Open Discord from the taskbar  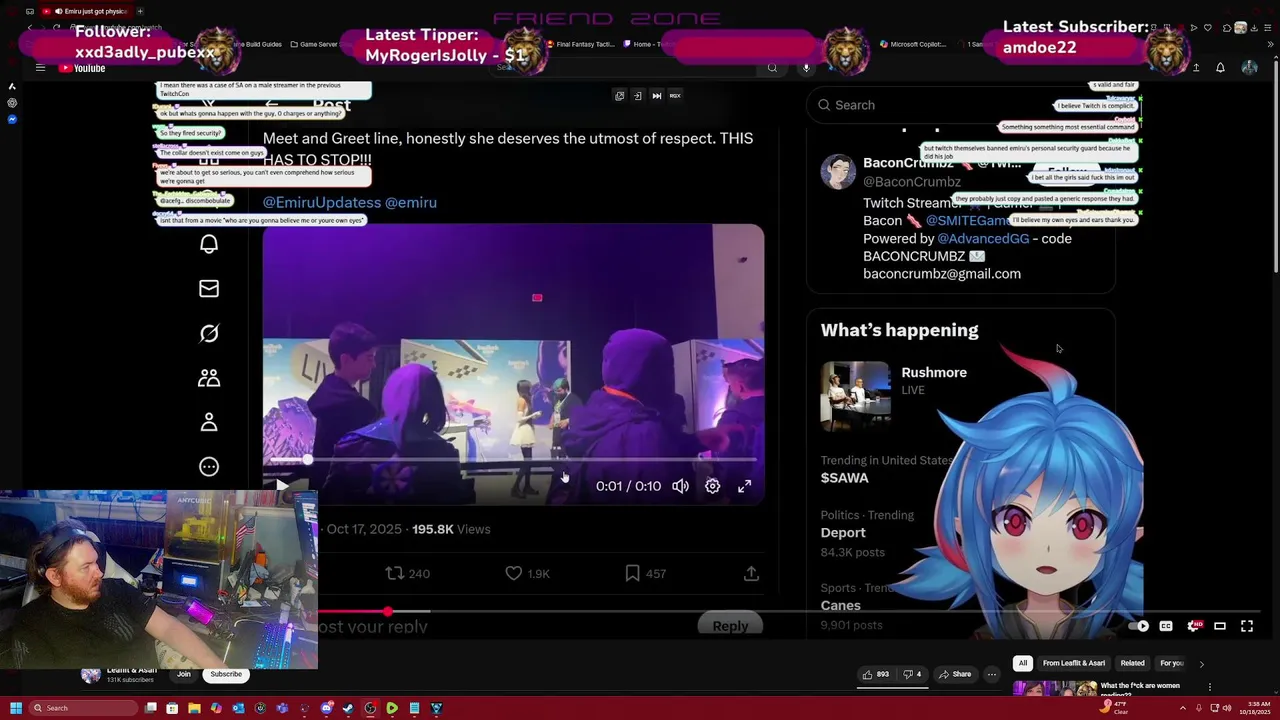[326, 708]
